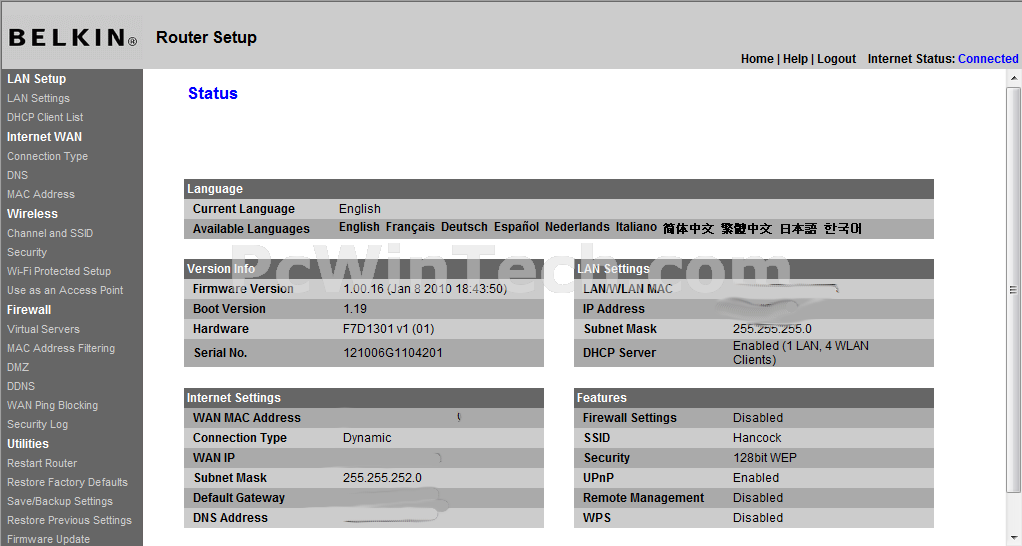Click the Firewall section heading

click(29, 309)
